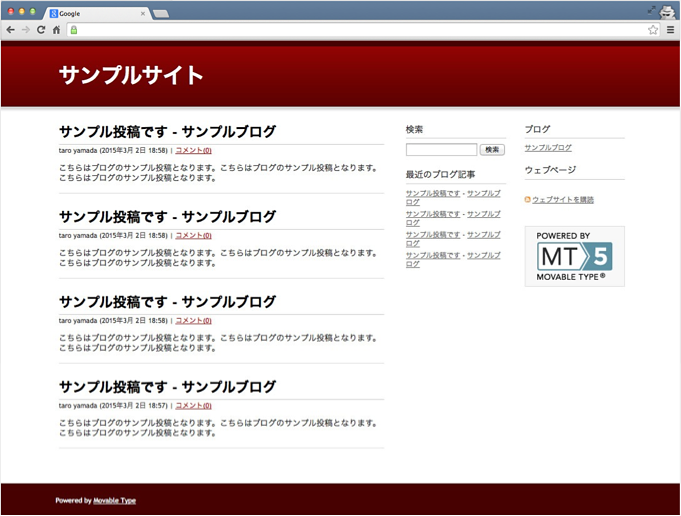Open third link under 最近のブログ記事
The image size is (681, 516).
(x=453, y=239)
